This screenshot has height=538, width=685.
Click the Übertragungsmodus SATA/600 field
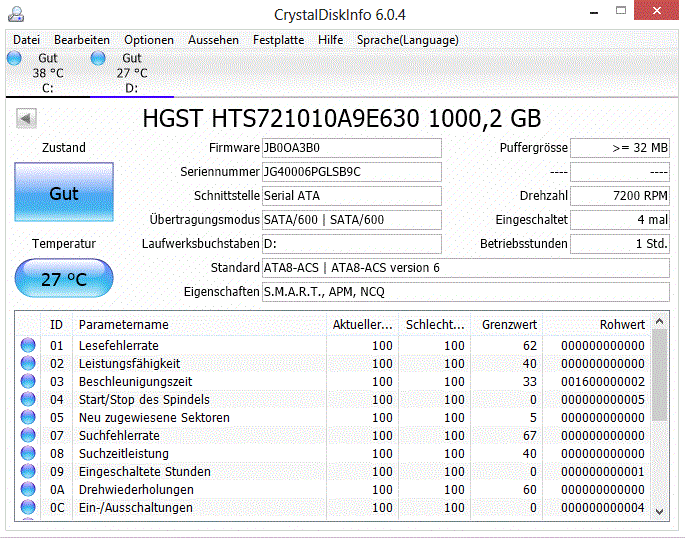(352, 220)
